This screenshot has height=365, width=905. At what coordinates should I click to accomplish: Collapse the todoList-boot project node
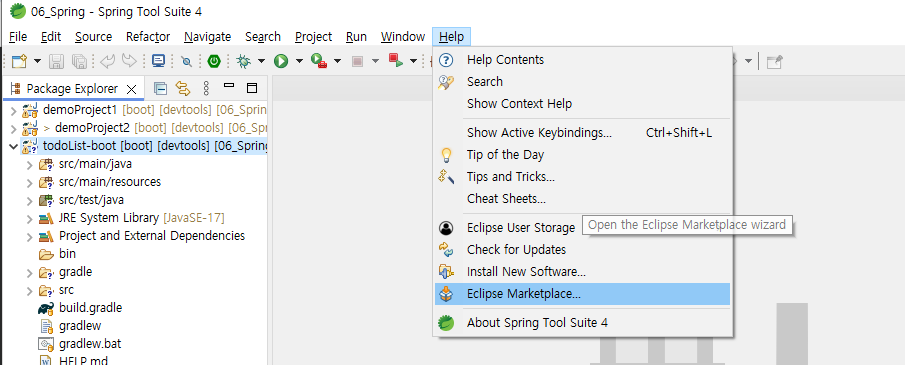coord(13,147)
